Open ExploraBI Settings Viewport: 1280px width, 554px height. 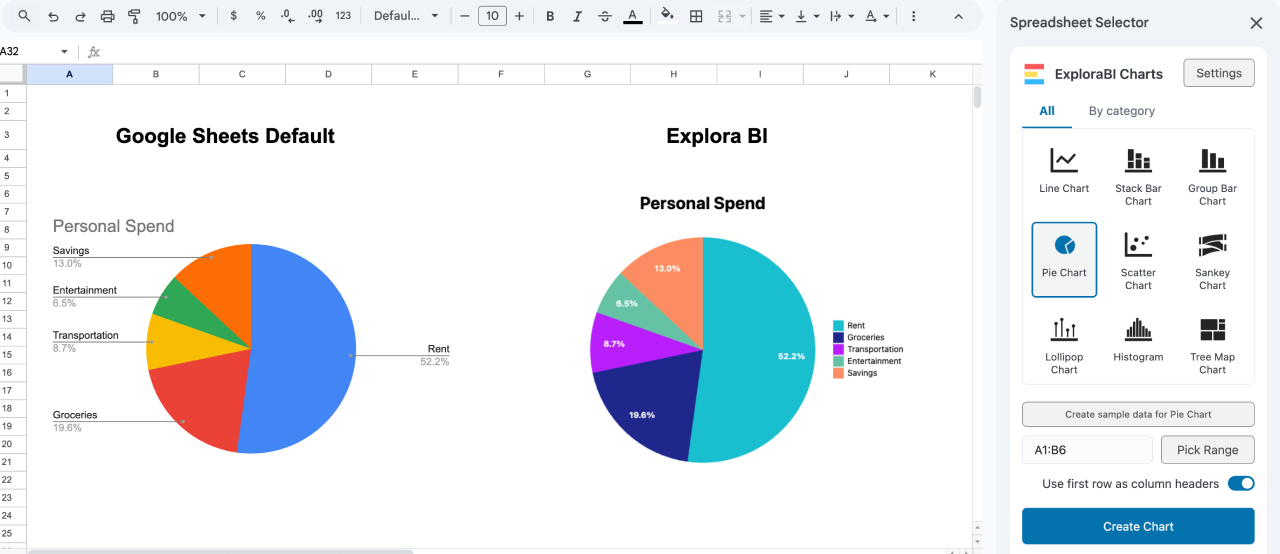click(1218, 73)
